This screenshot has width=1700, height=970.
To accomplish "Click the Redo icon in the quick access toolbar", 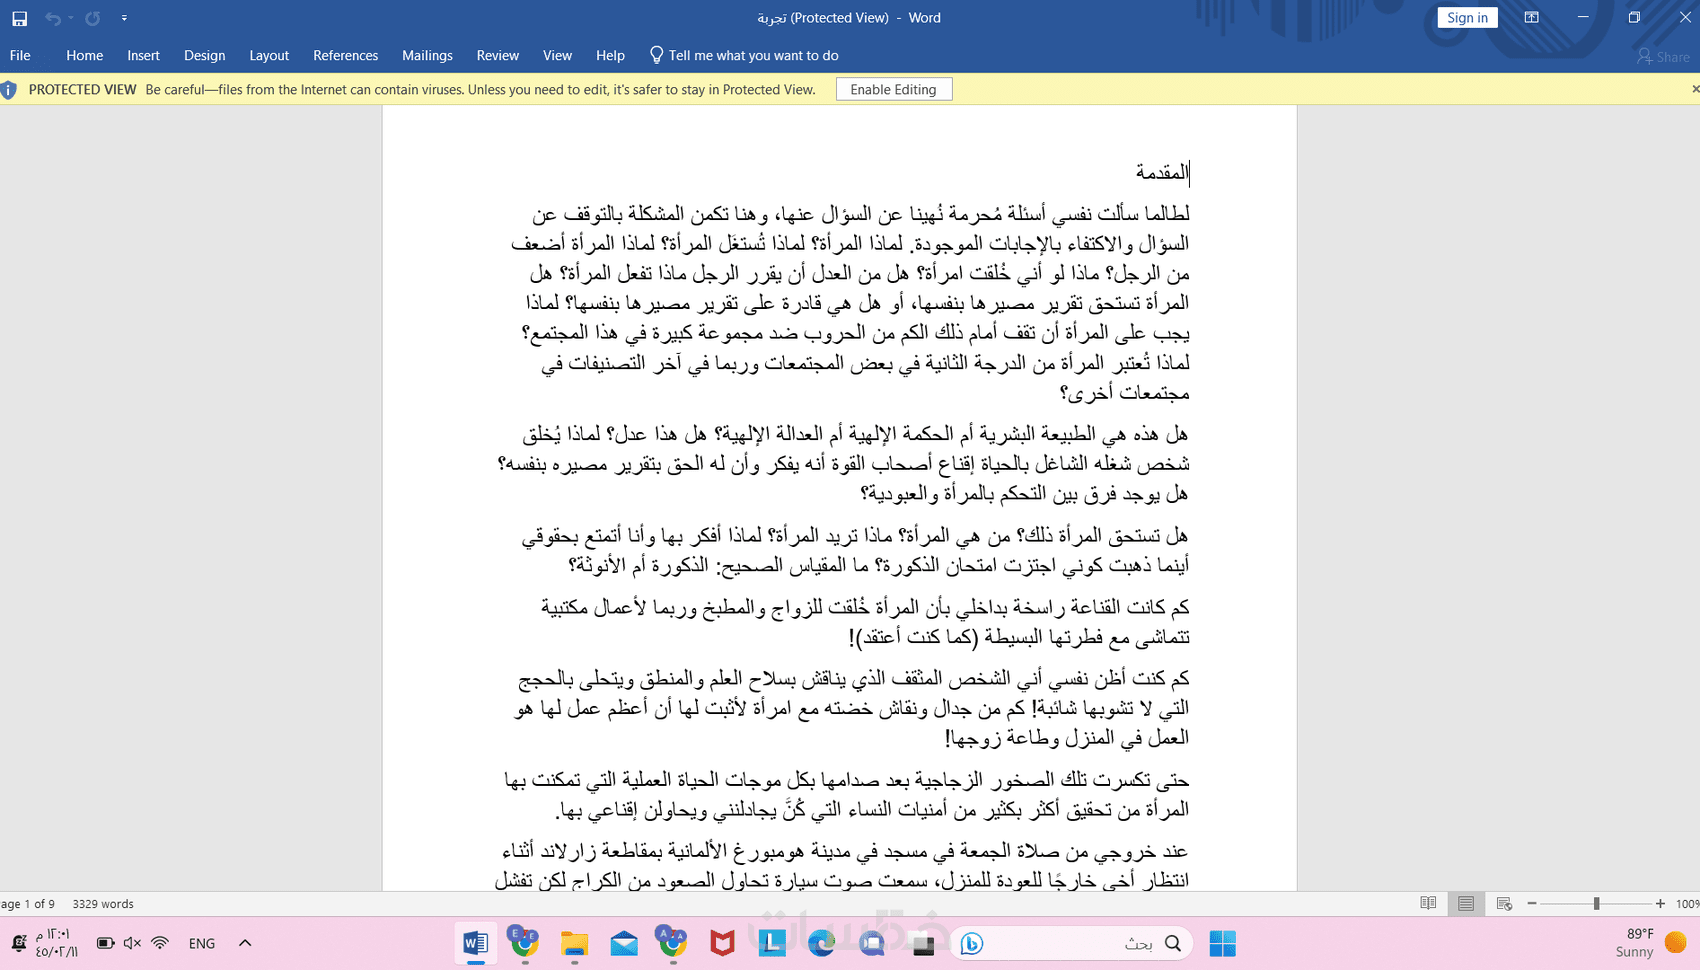I will coord(92,18).
